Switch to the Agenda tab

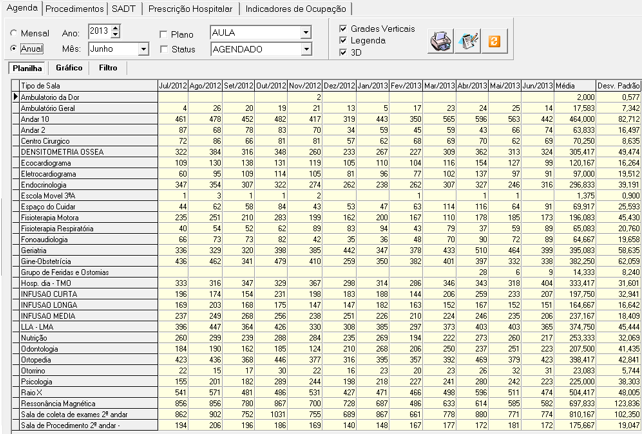(22, 8)
